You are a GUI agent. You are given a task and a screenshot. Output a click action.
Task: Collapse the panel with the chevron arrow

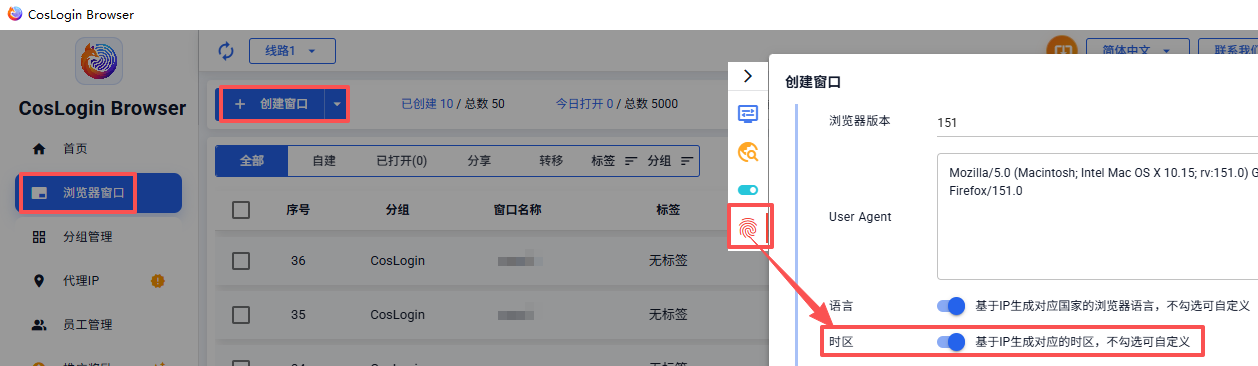(x=748, y=75)
